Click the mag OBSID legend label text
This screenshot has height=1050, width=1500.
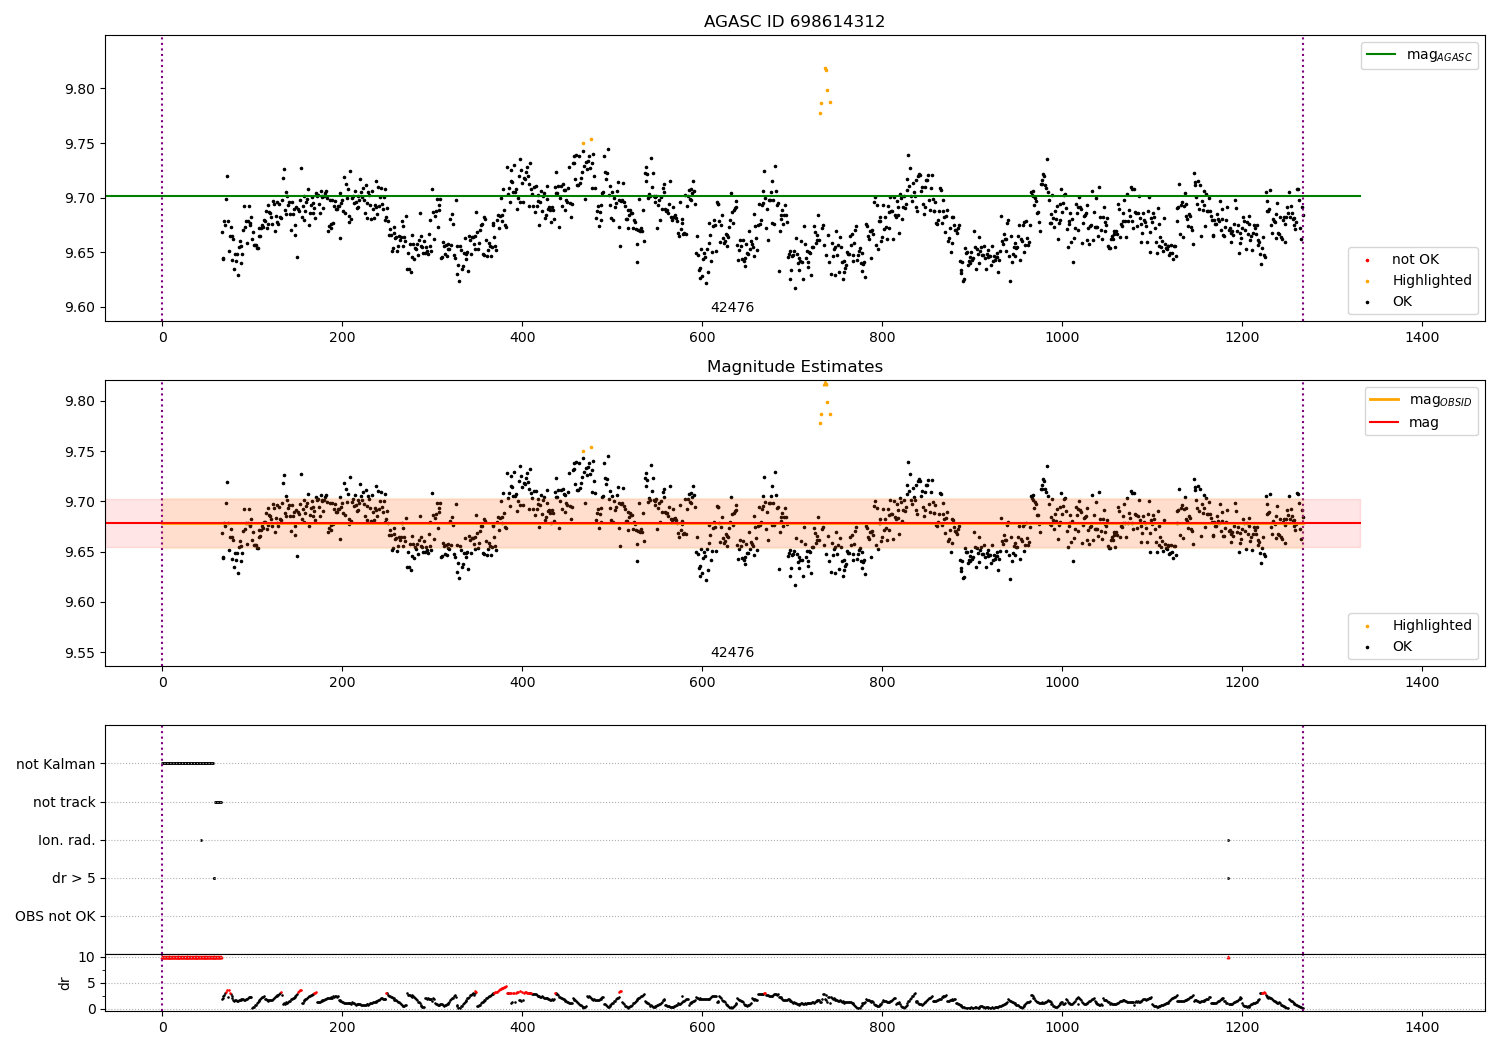point(1440,400)
